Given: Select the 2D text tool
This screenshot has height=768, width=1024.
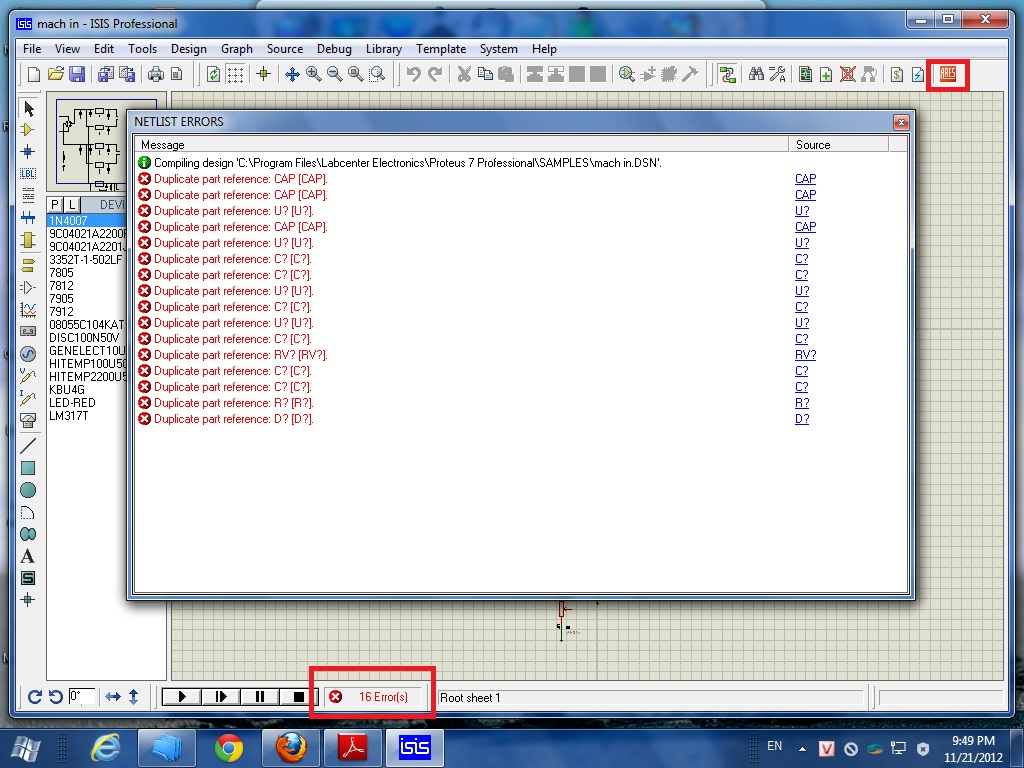Looking at the screenshot, I should coord(28,556).
